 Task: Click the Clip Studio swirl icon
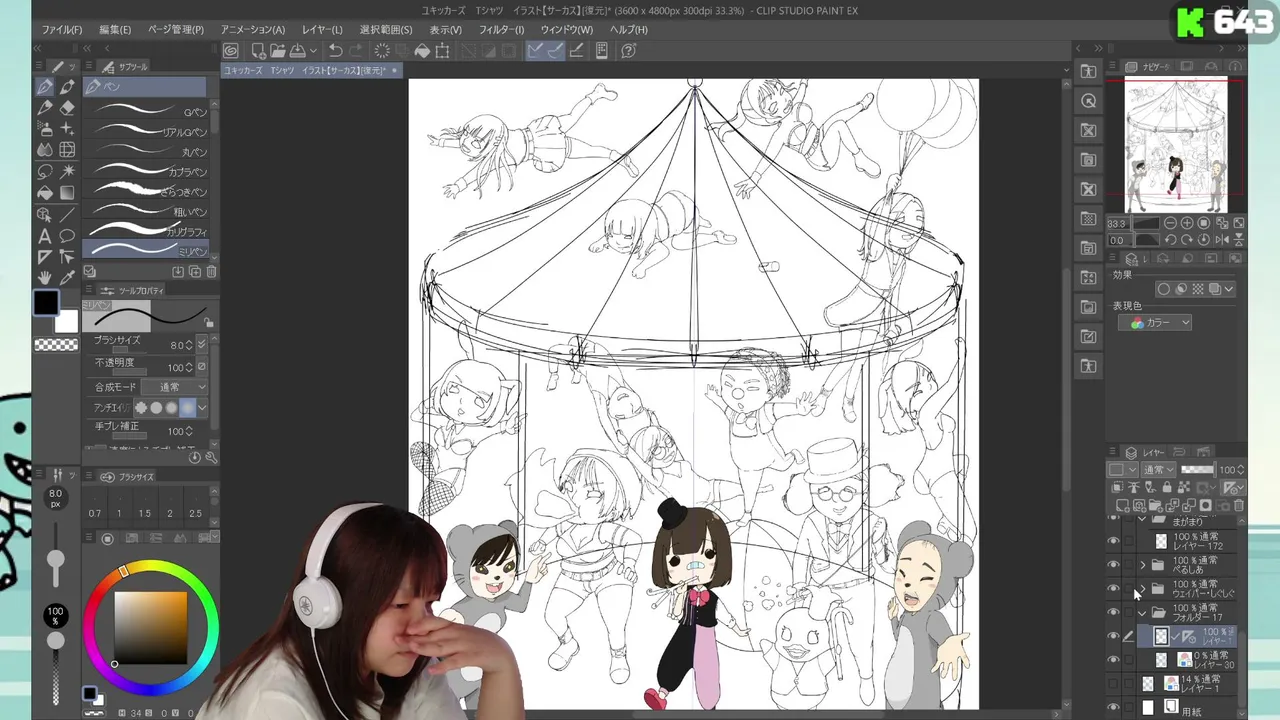231,50
